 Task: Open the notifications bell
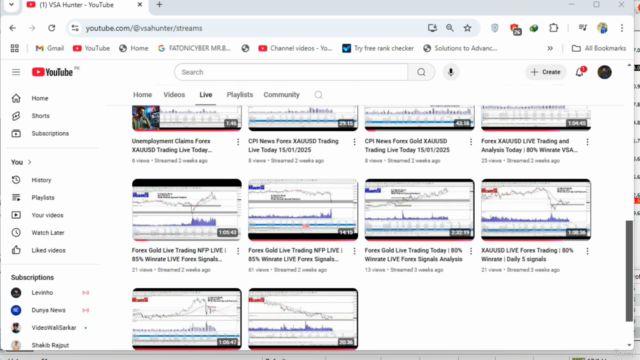pyautogui.click(x=580, y=72)
